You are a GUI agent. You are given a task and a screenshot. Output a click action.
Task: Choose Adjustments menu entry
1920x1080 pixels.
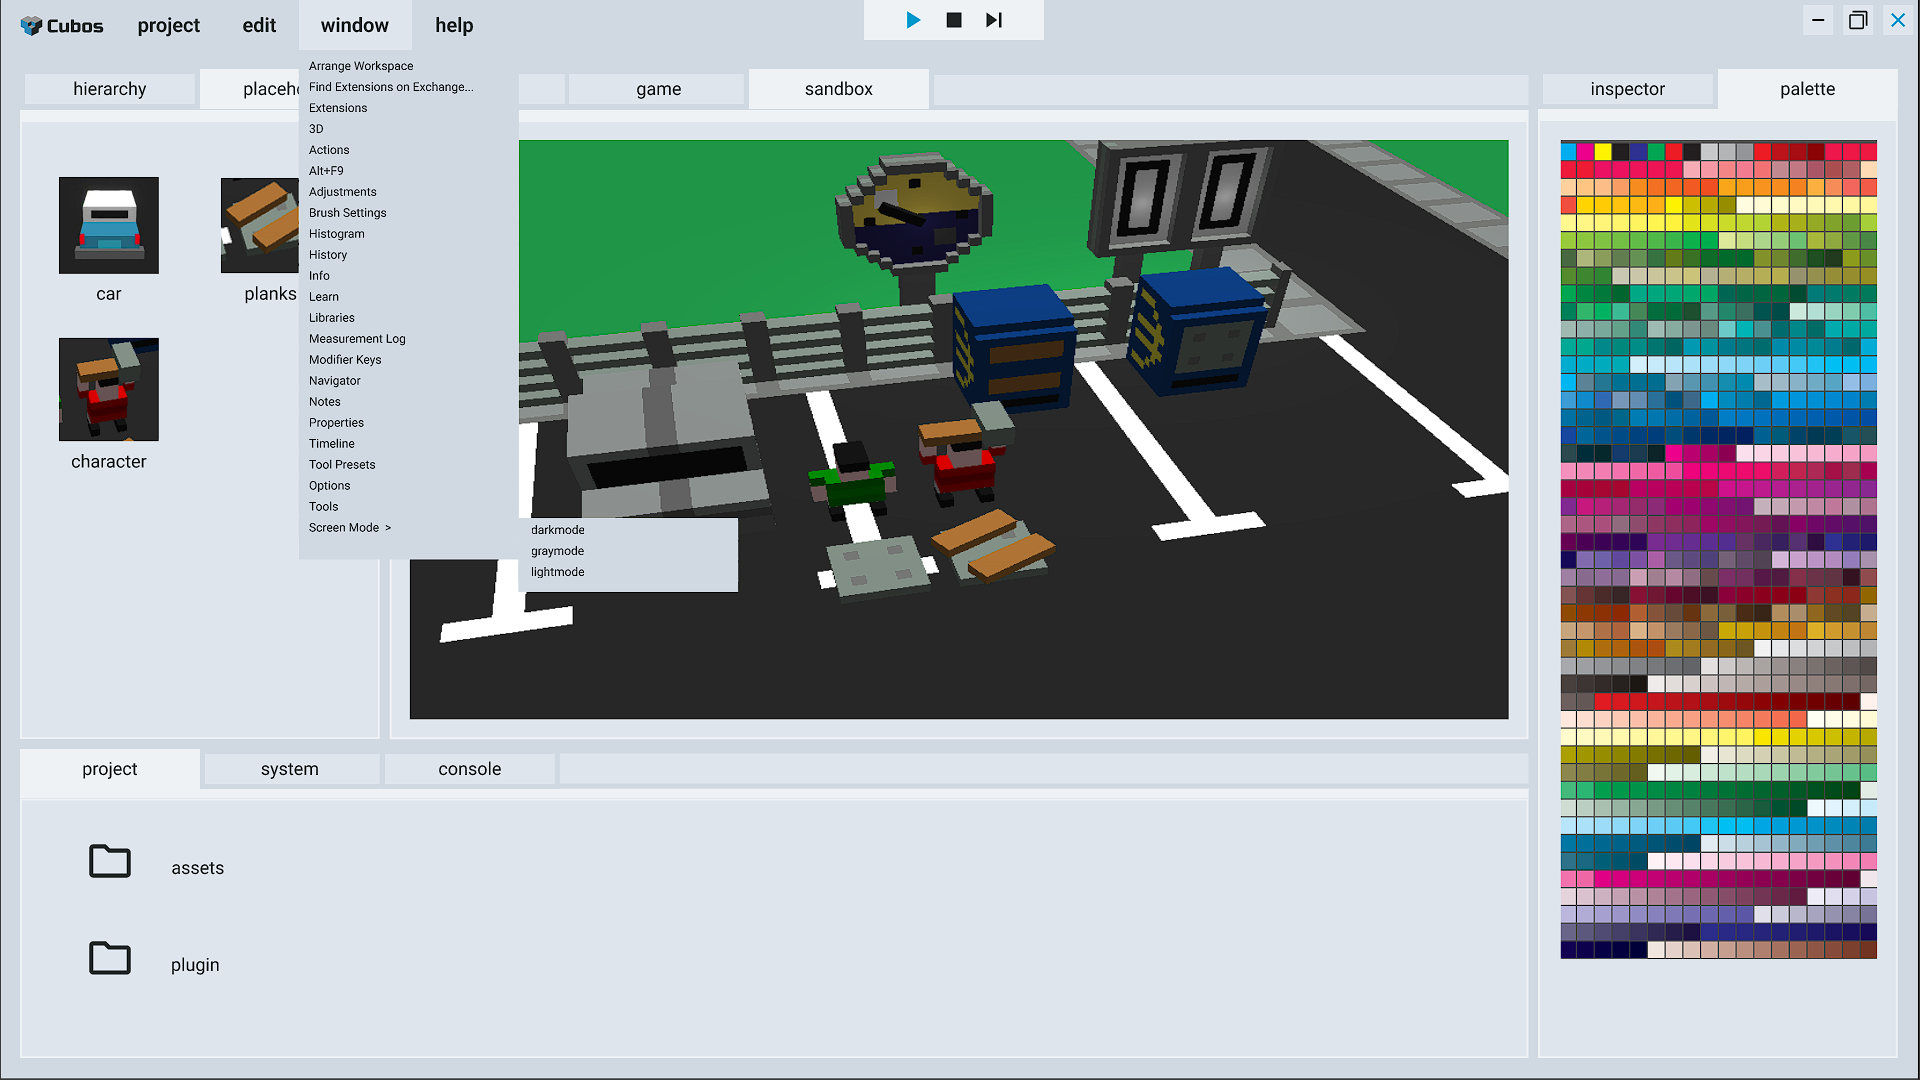pyautogui.click(x=343, y=192)
